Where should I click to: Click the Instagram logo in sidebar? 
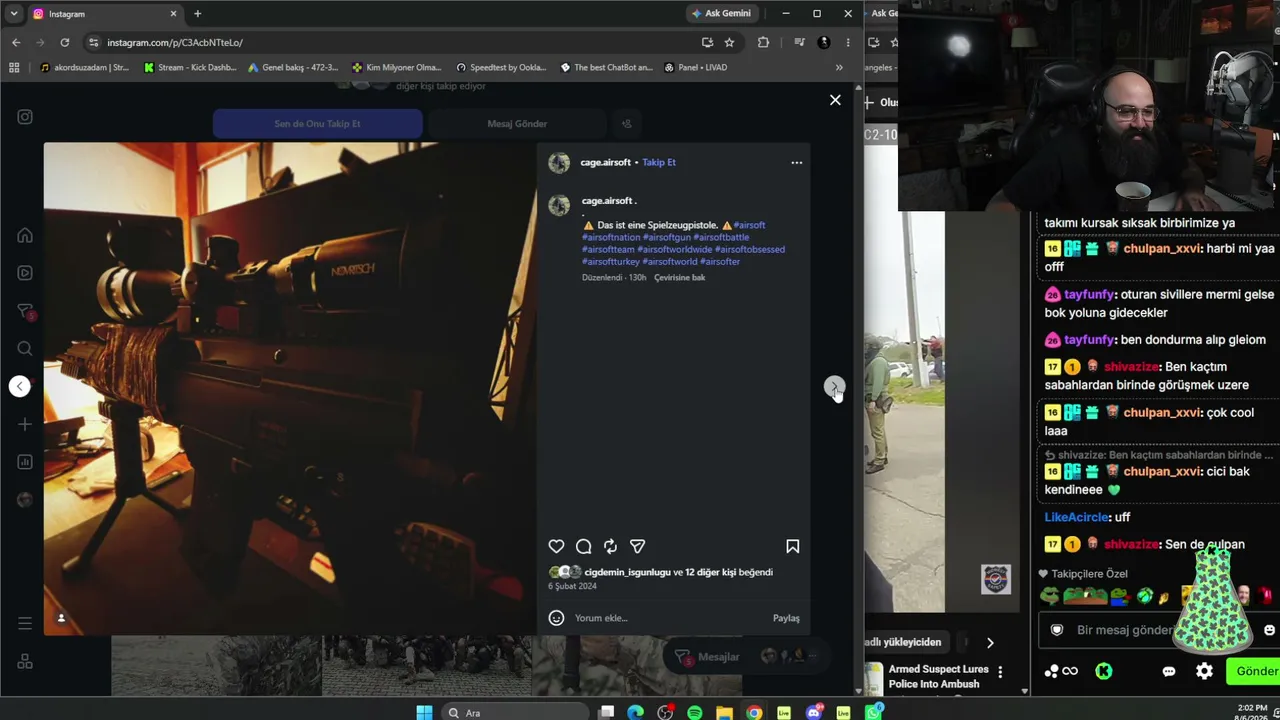click(25, 117)
